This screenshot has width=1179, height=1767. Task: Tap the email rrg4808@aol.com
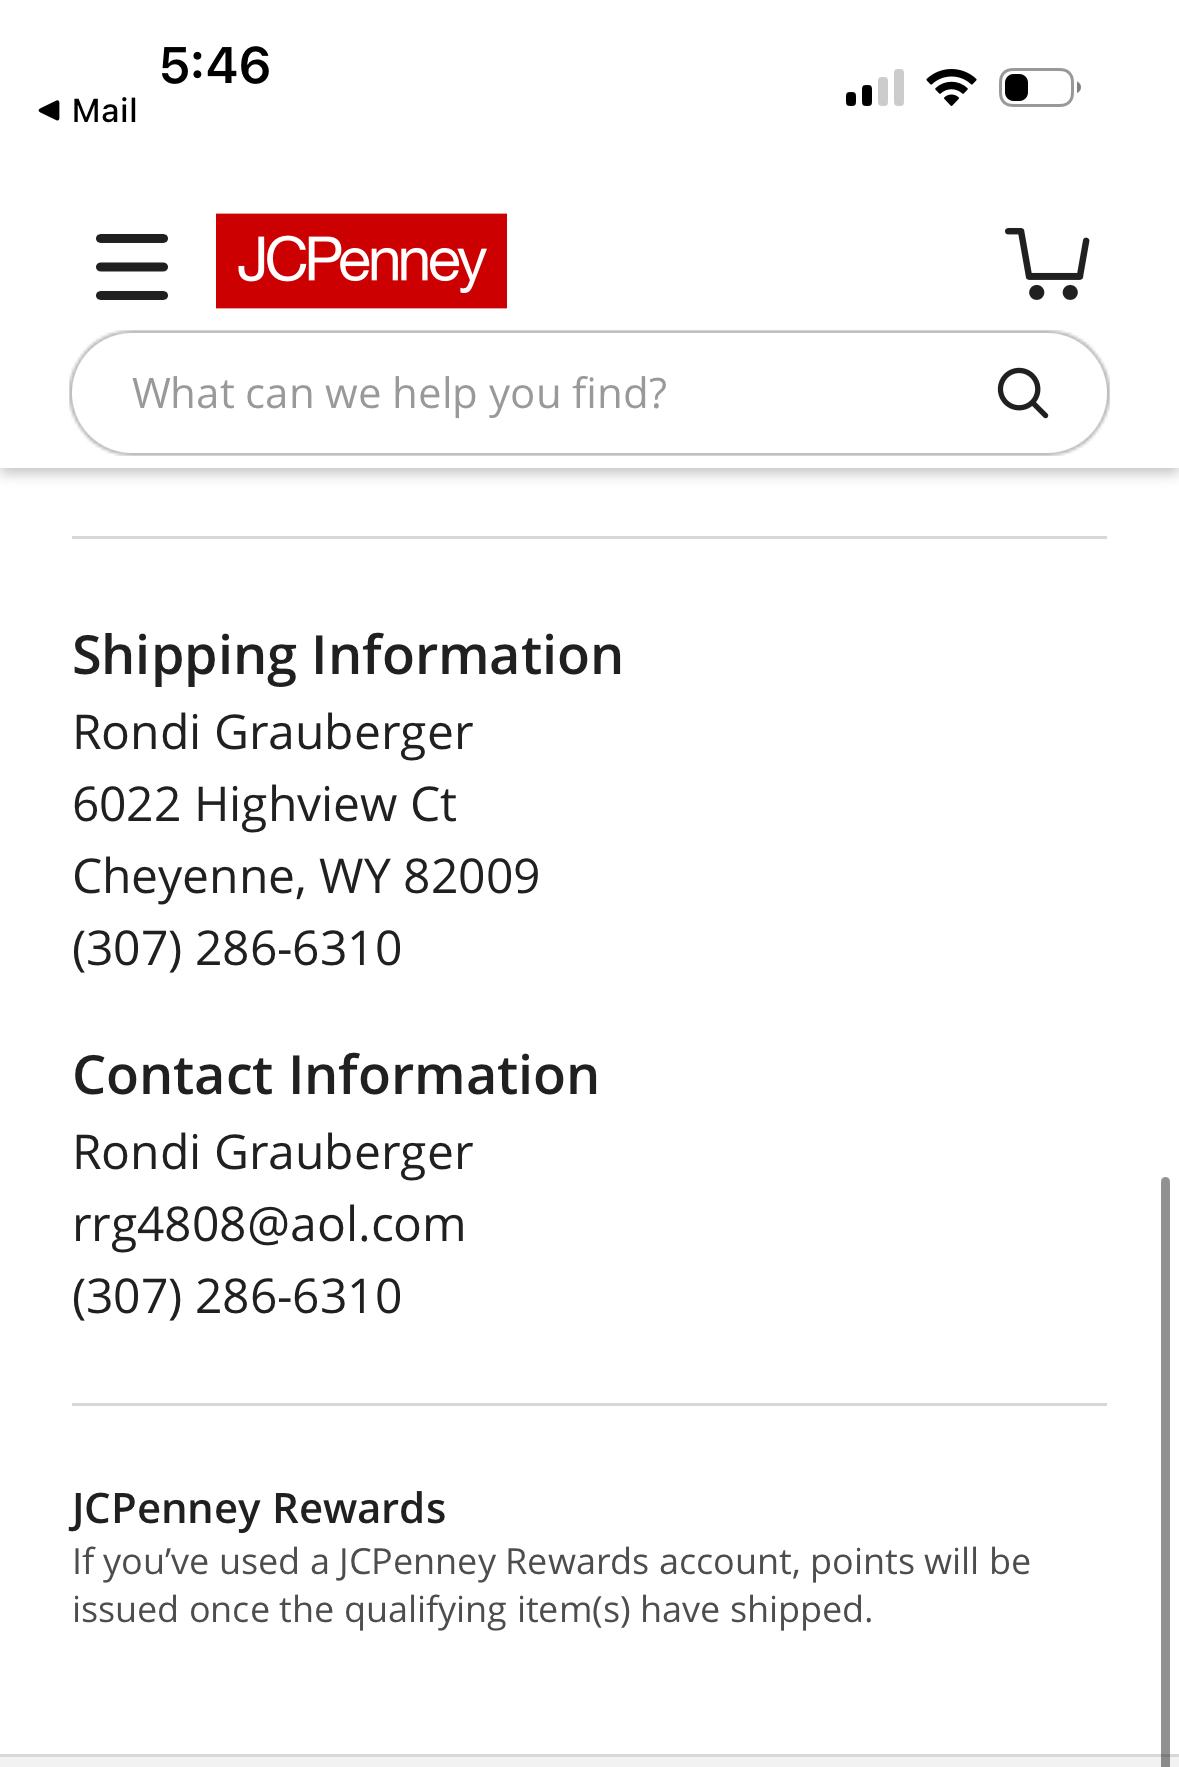(269, 1224)
